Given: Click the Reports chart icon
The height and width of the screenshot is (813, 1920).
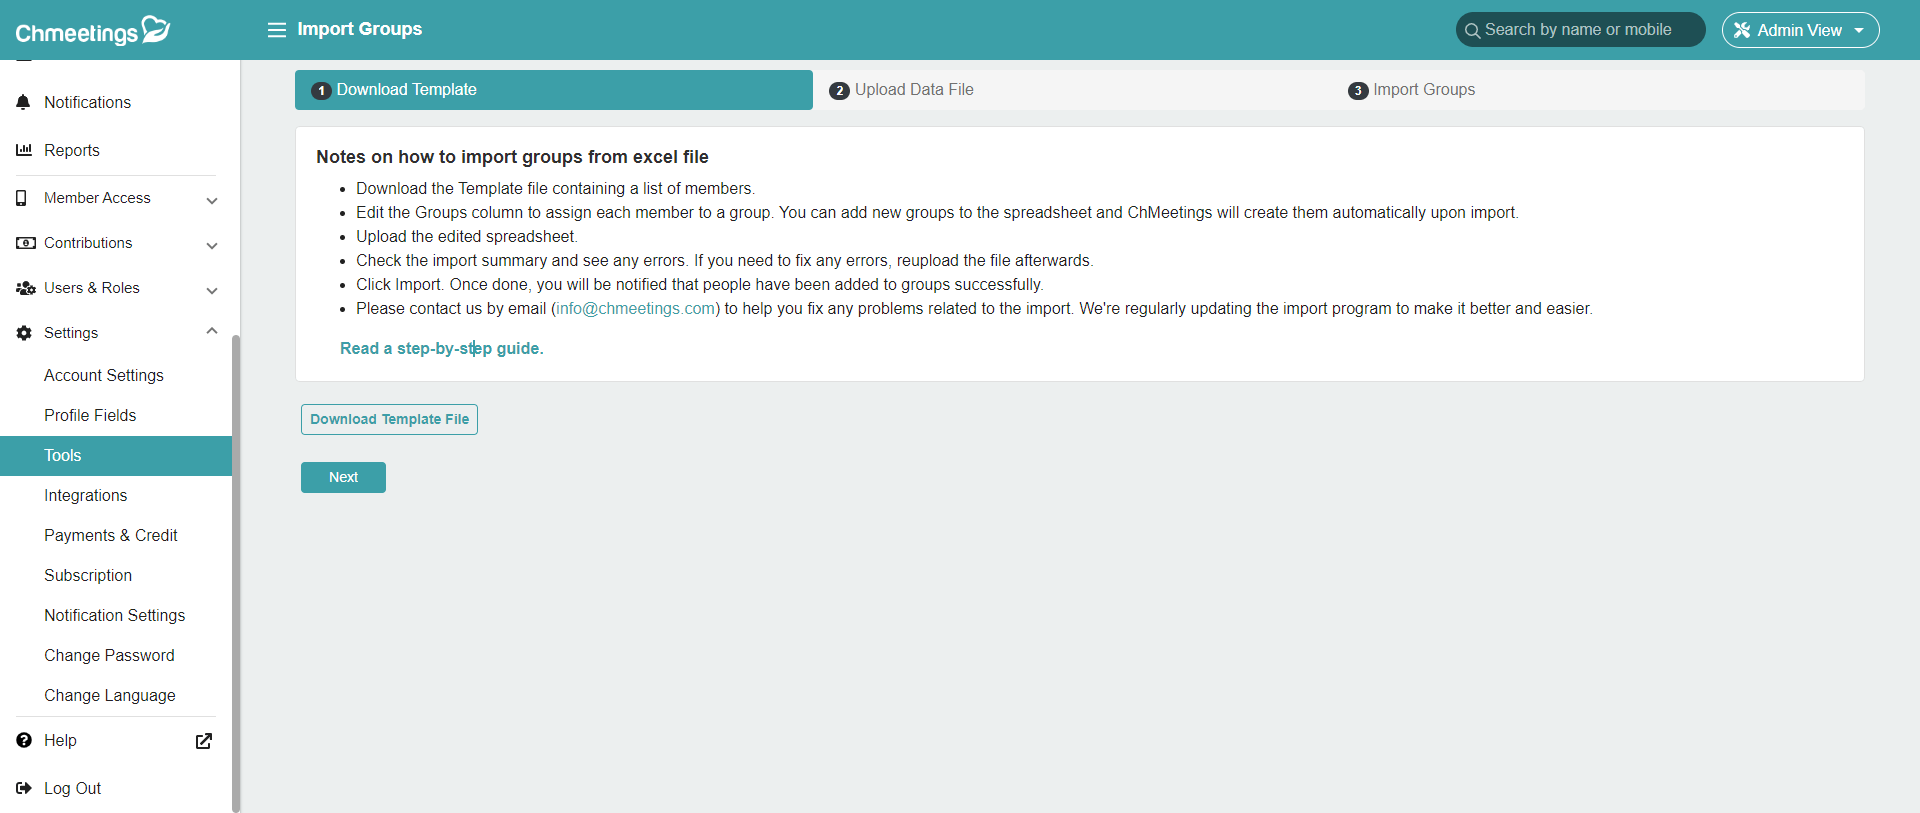Looking at the screenshot, I should (x=24, y=150).
